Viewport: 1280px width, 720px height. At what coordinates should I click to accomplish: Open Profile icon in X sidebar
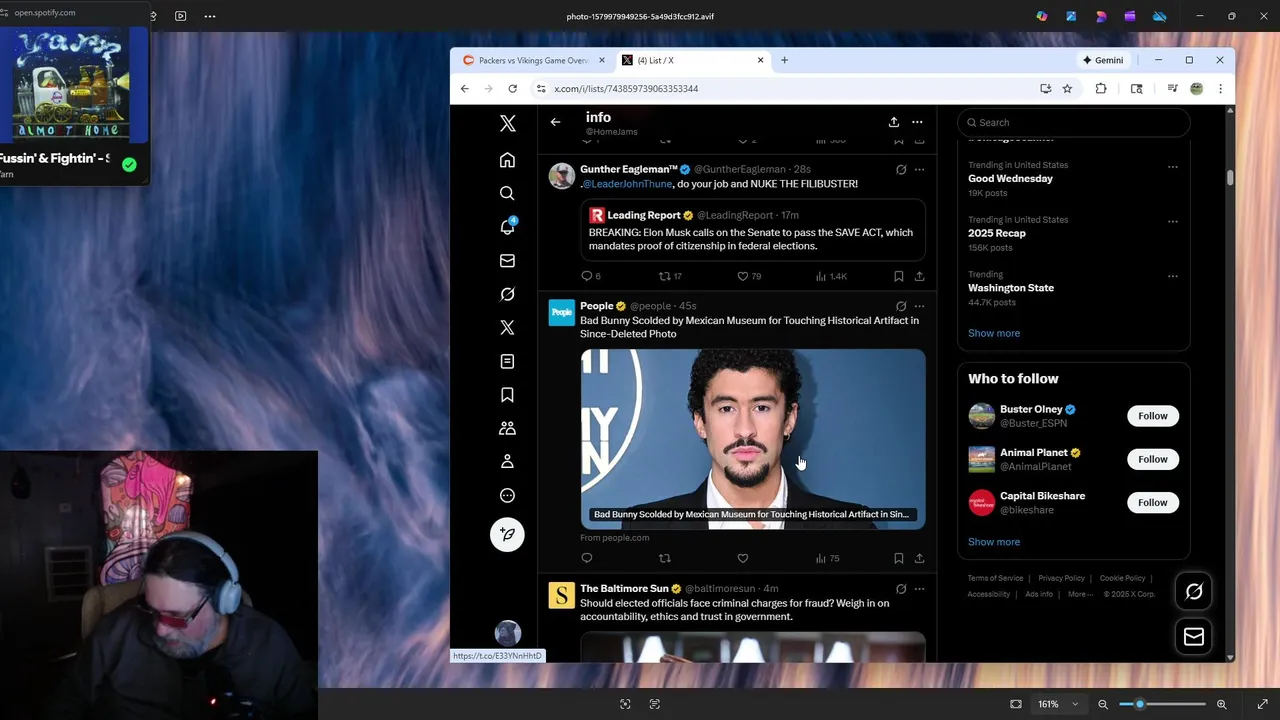click(x=507, y=462)
